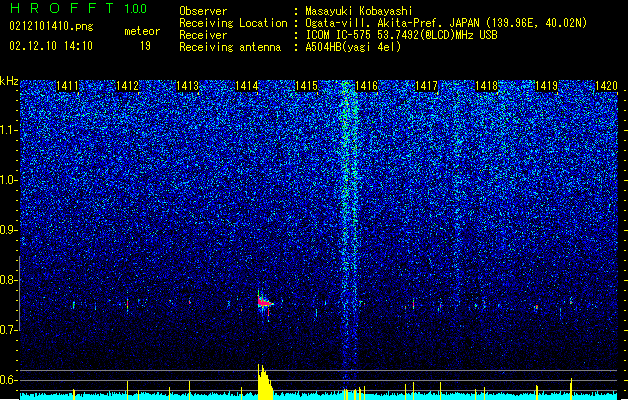Click the kHz axis unit label
This screenshot has width=629, height=400.
[x=9, y=81]
